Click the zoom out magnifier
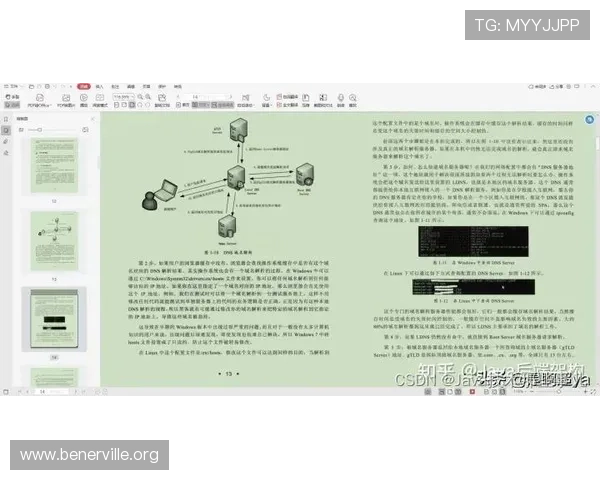The image size is (600, 480). pyautogui.click(x=140, y=97)
